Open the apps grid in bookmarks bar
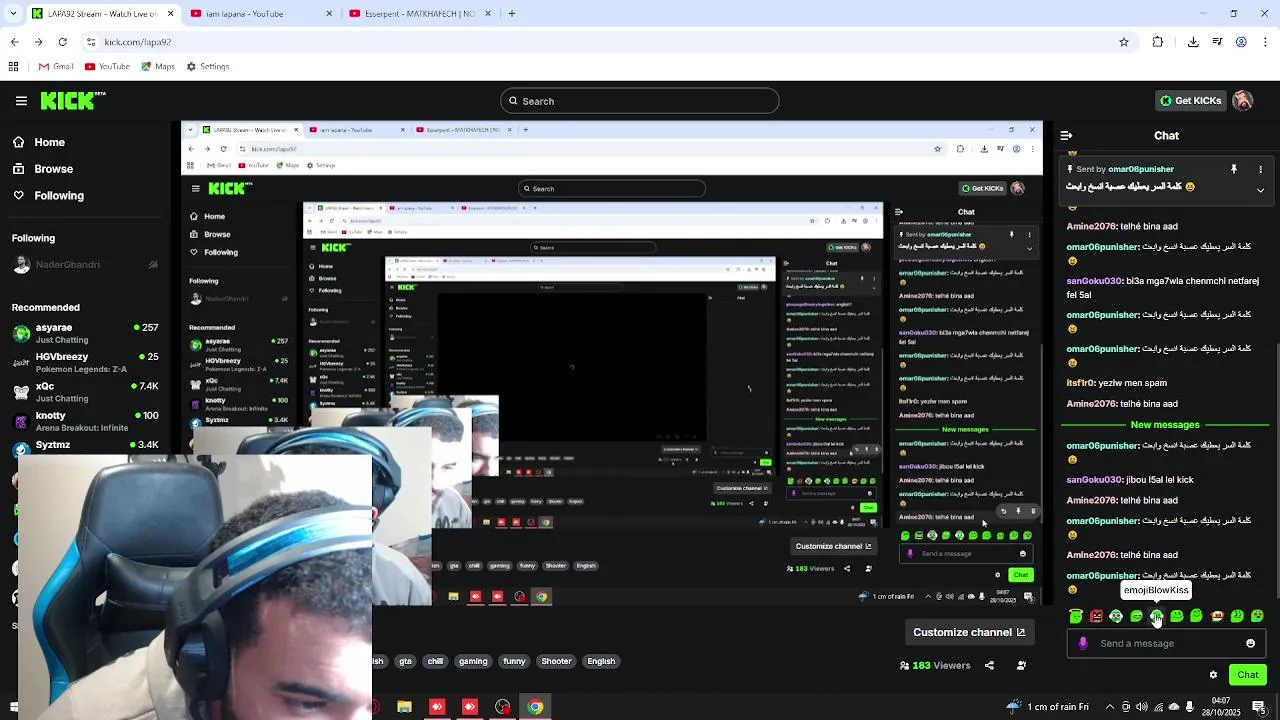1280x720 pixels. pos(13,67)
